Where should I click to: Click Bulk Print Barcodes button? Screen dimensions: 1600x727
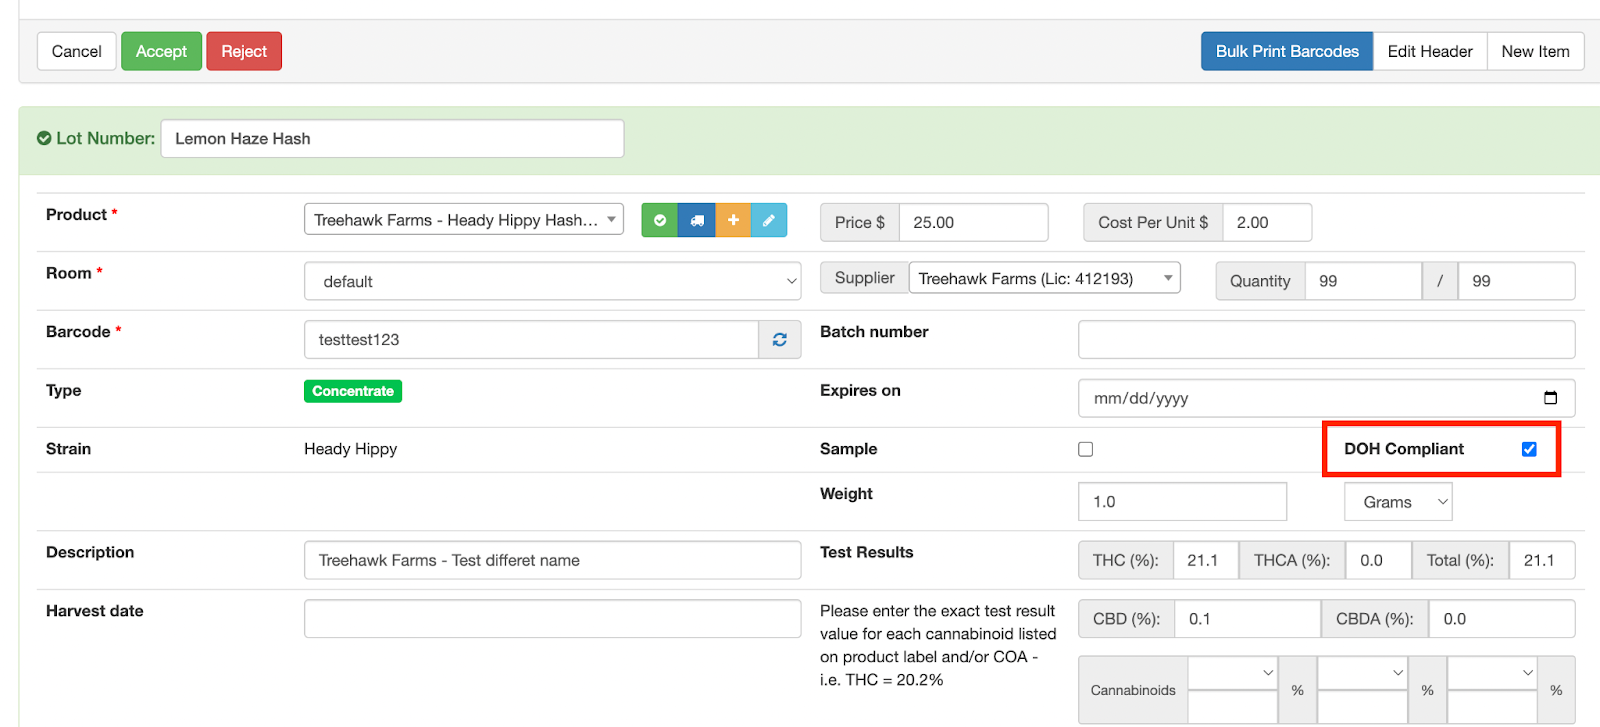[1287, 51]
